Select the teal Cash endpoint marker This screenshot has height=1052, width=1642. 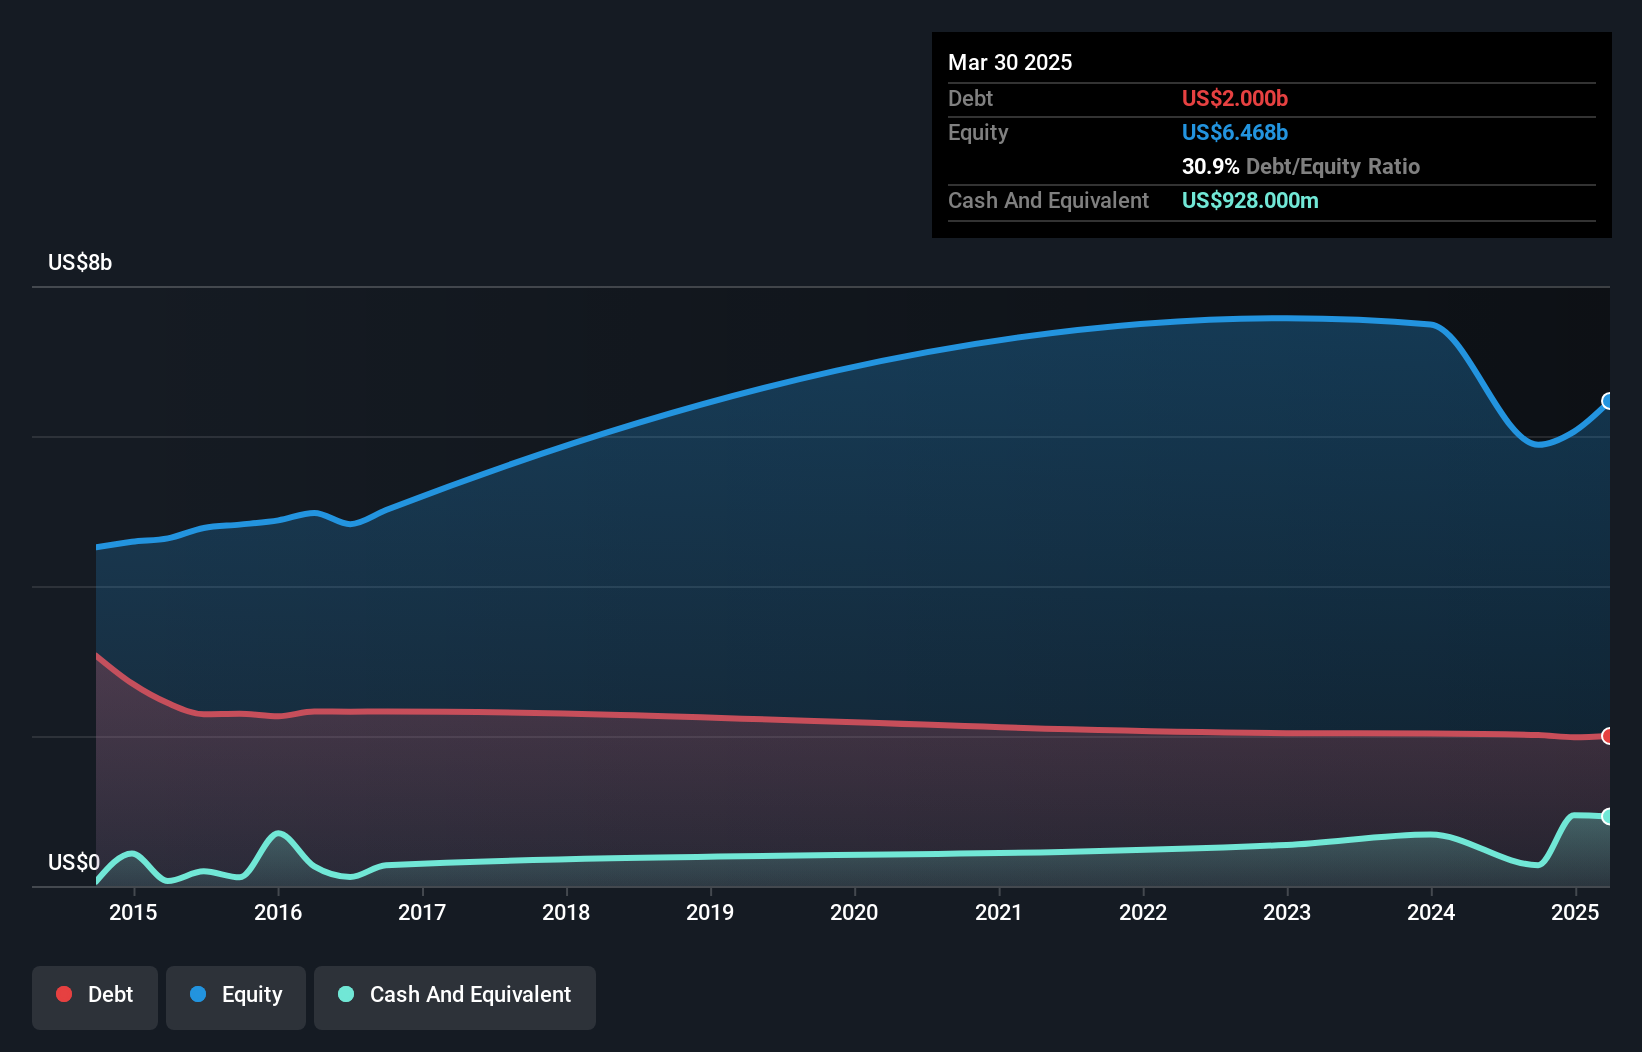1608,816
